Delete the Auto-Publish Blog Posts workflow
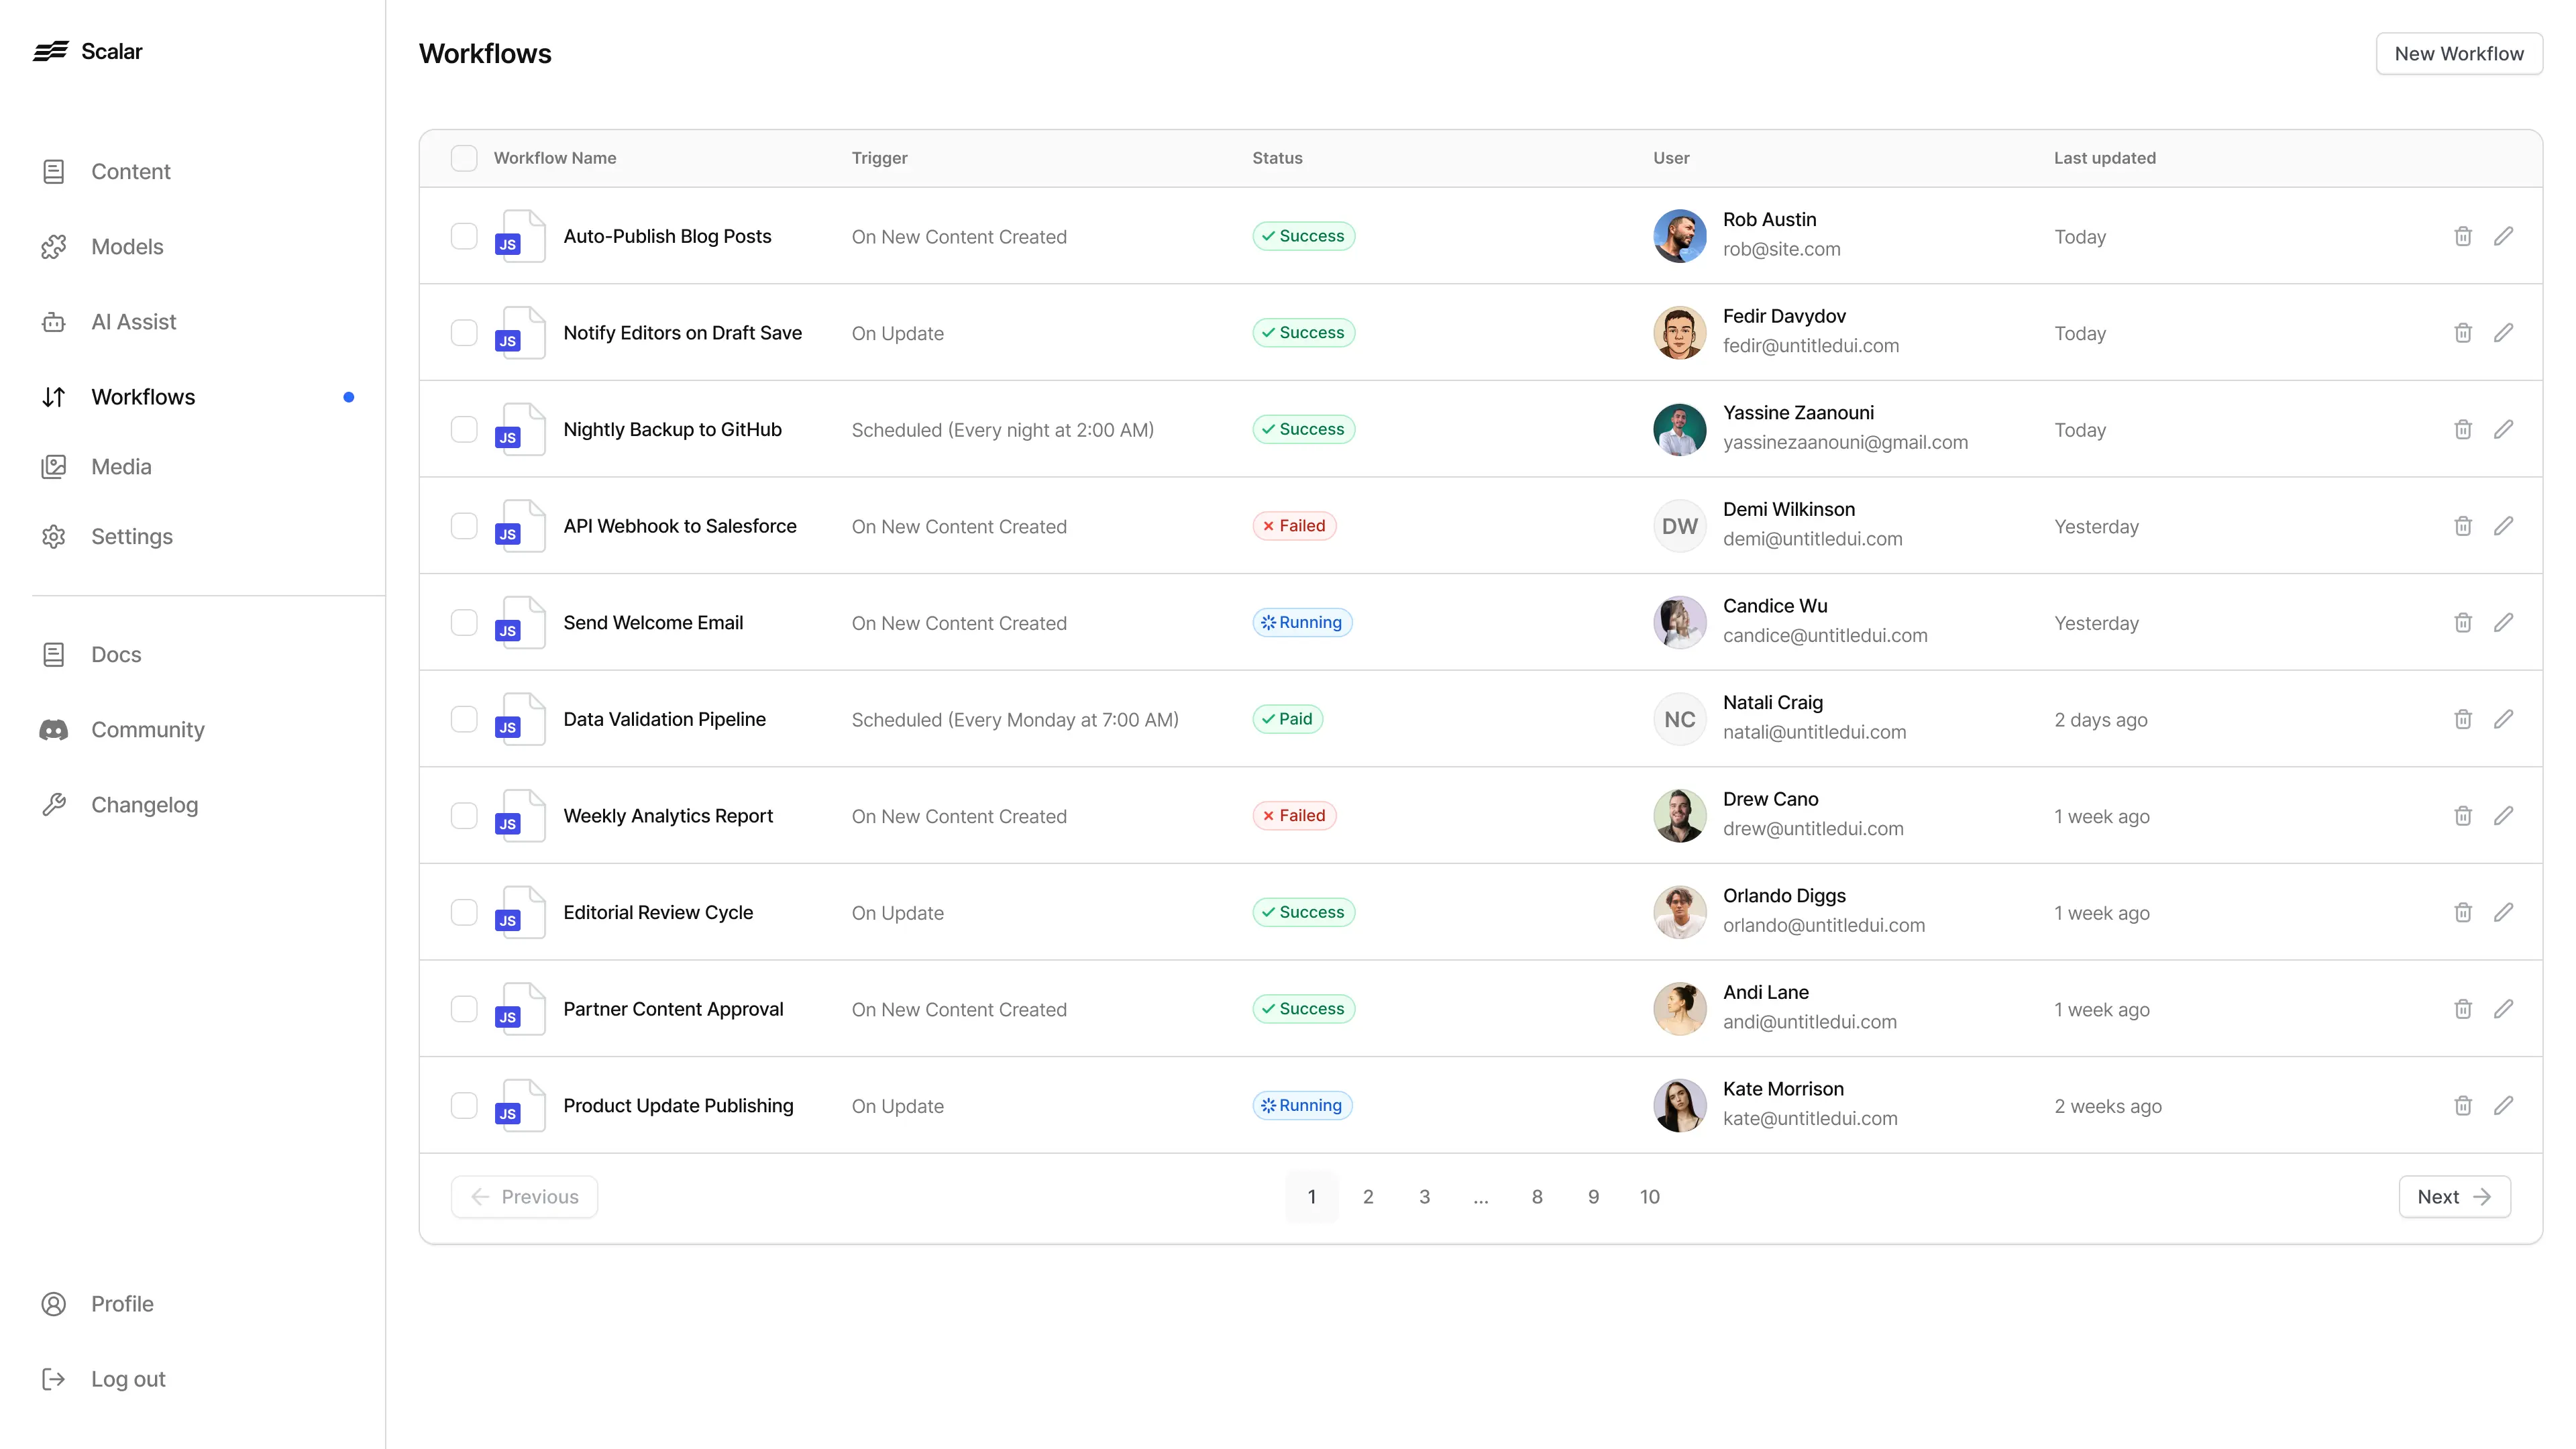Viewport: 2576px width, 1449px height. 2462,236
